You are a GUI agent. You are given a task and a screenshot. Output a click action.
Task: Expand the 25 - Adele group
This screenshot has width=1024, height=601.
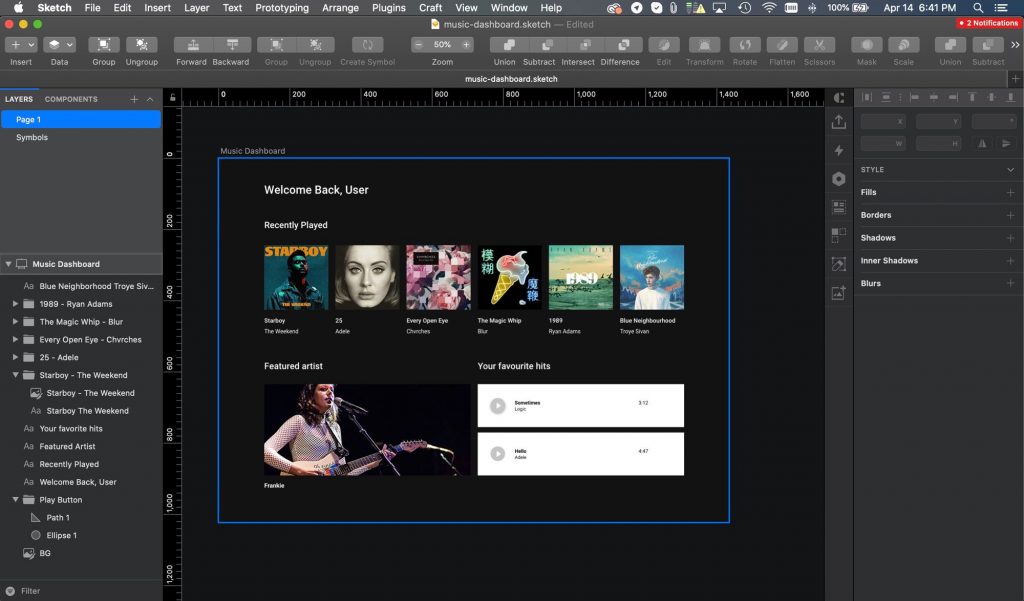[15, 357]
